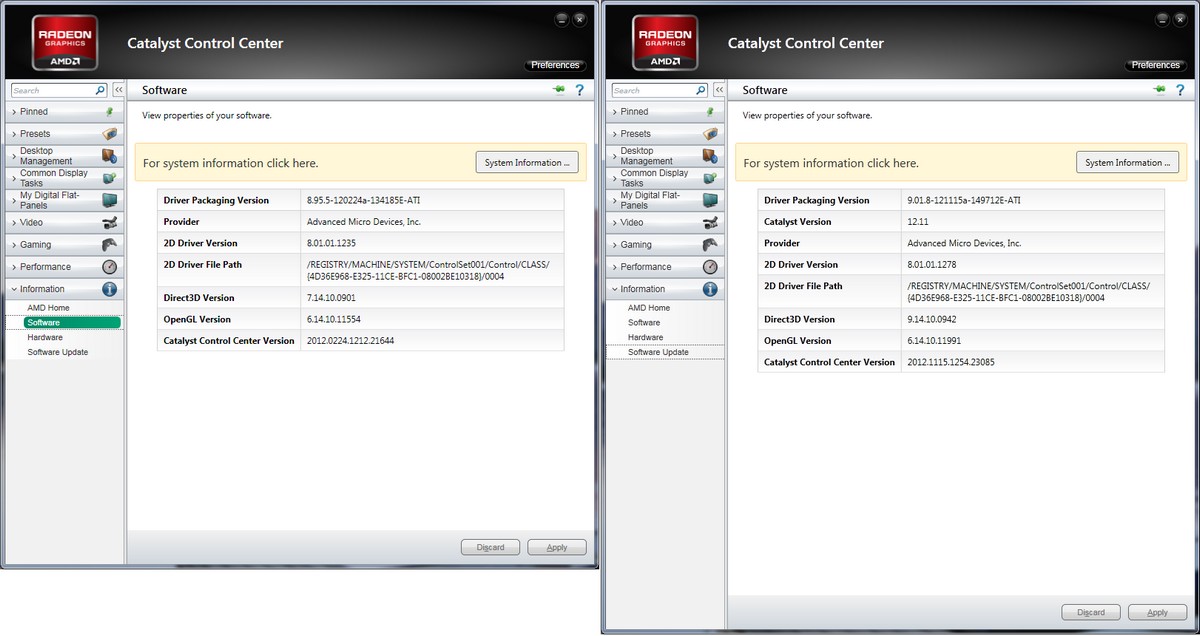The height and width of the screenshot is (636, 1200).
Task: Select Software item in right window sidebar
Action: click(x=644, y=323)
